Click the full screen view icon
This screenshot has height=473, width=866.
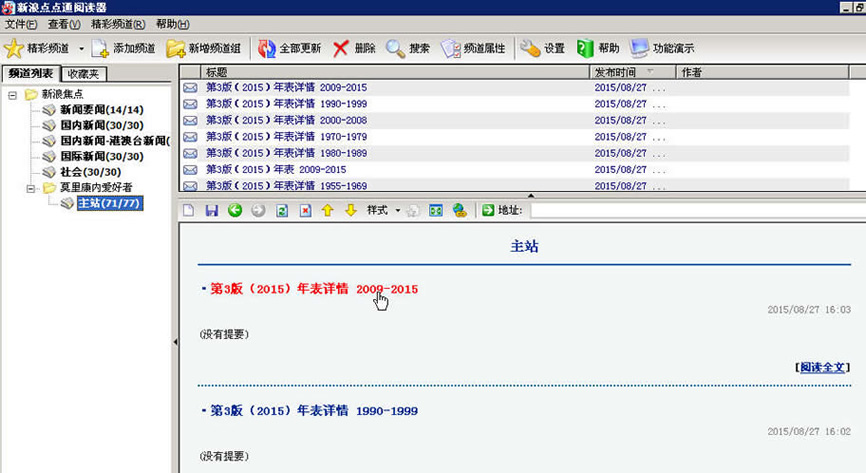click(436, 211)
